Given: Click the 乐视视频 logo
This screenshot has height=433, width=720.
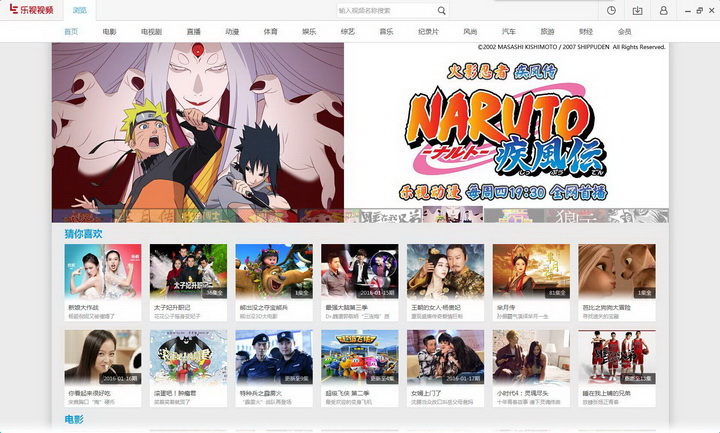Looking at the screenshot, I should click(x=31, y=10).
